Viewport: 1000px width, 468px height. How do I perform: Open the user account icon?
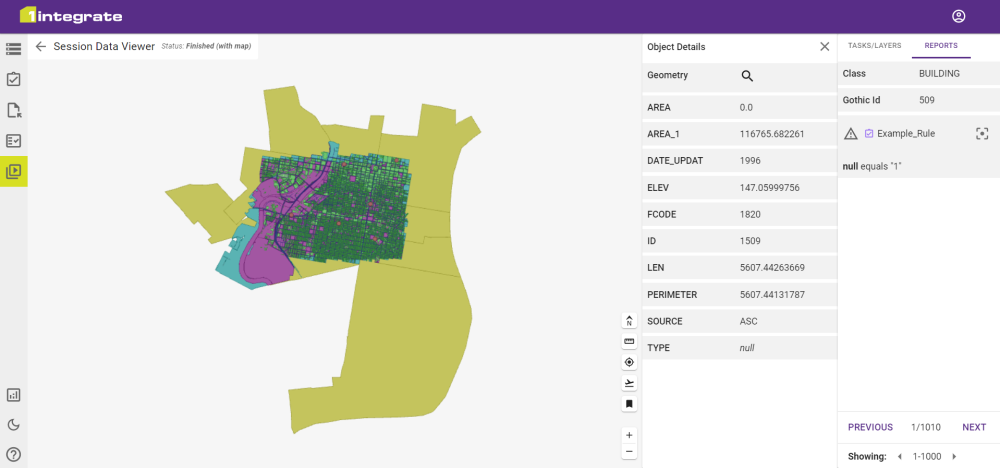958,17
